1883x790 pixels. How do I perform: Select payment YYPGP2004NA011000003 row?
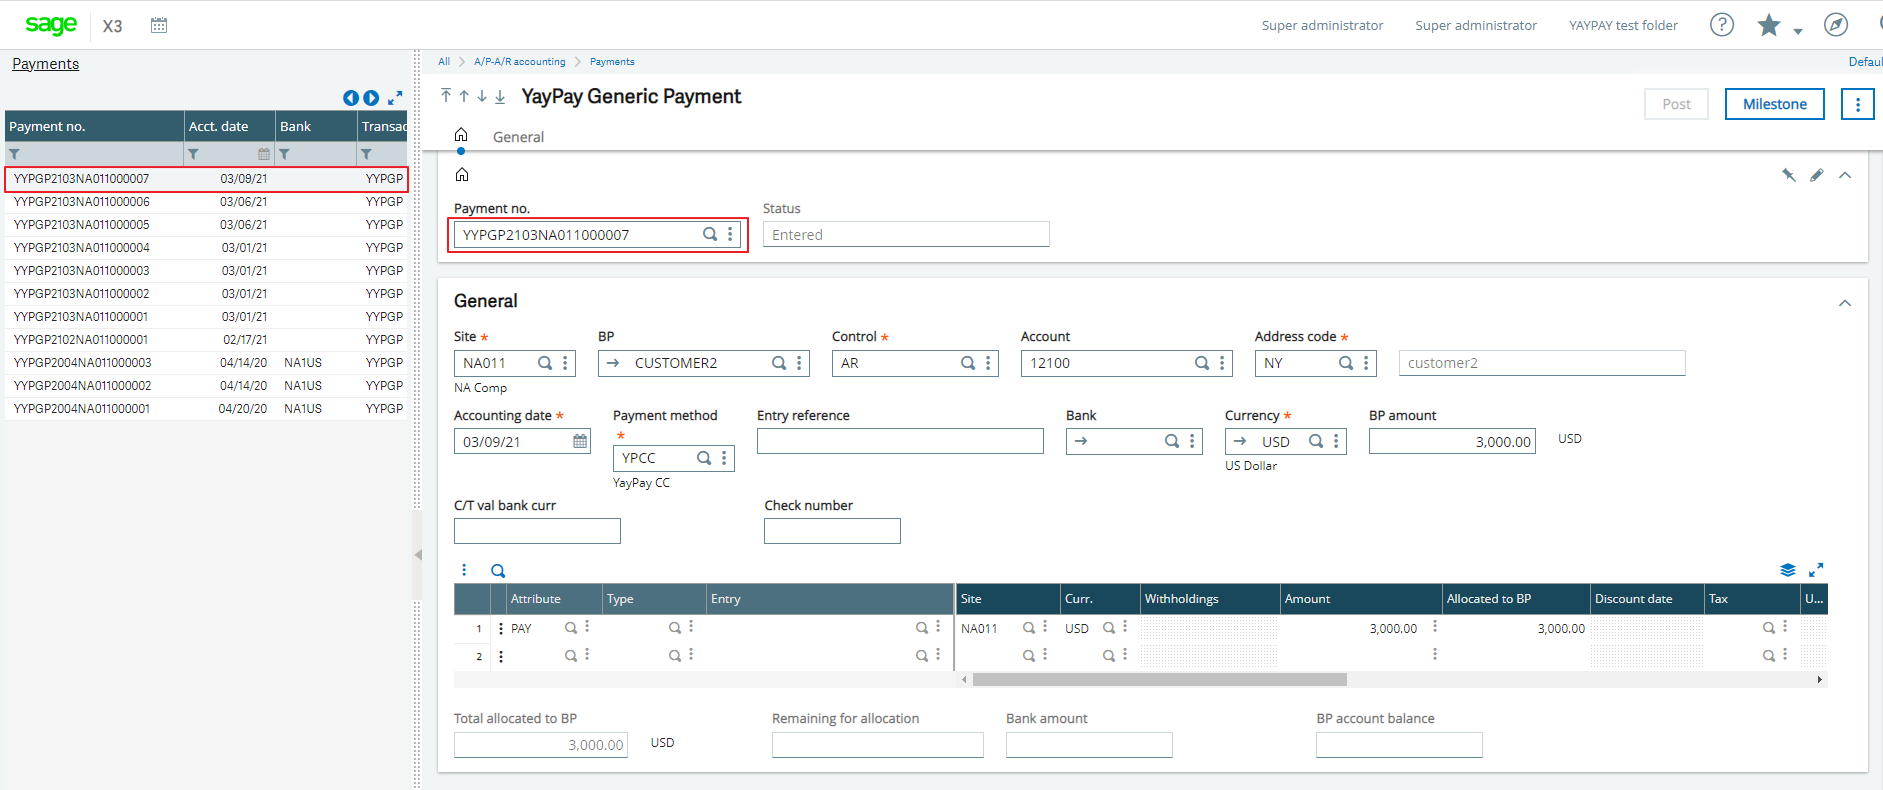point(206,363)
